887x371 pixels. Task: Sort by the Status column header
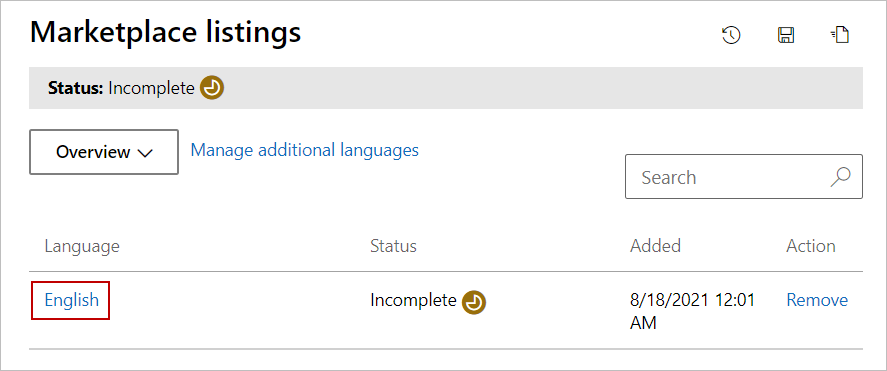coord(393,246)
